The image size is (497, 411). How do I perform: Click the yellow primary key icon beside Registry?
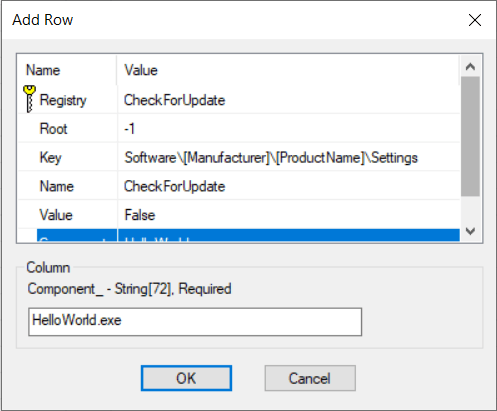coord(29,99)
